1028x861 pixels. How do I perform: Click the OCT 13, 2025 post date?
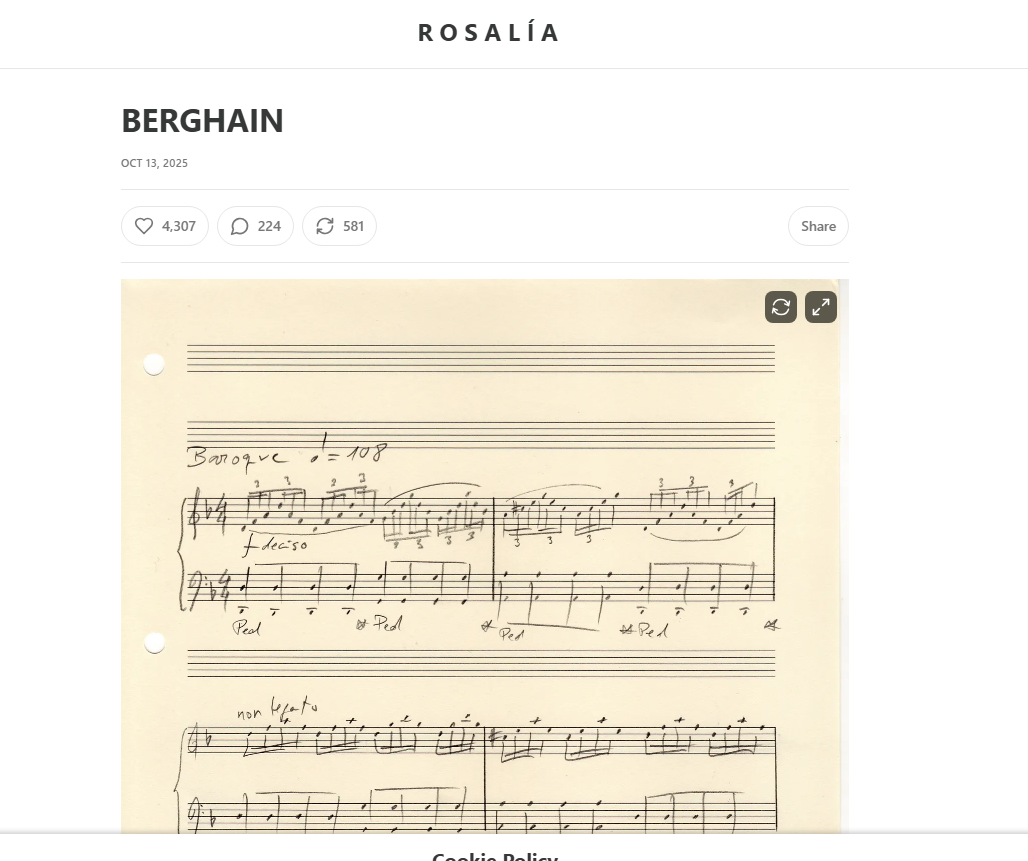tap(154, 163)
